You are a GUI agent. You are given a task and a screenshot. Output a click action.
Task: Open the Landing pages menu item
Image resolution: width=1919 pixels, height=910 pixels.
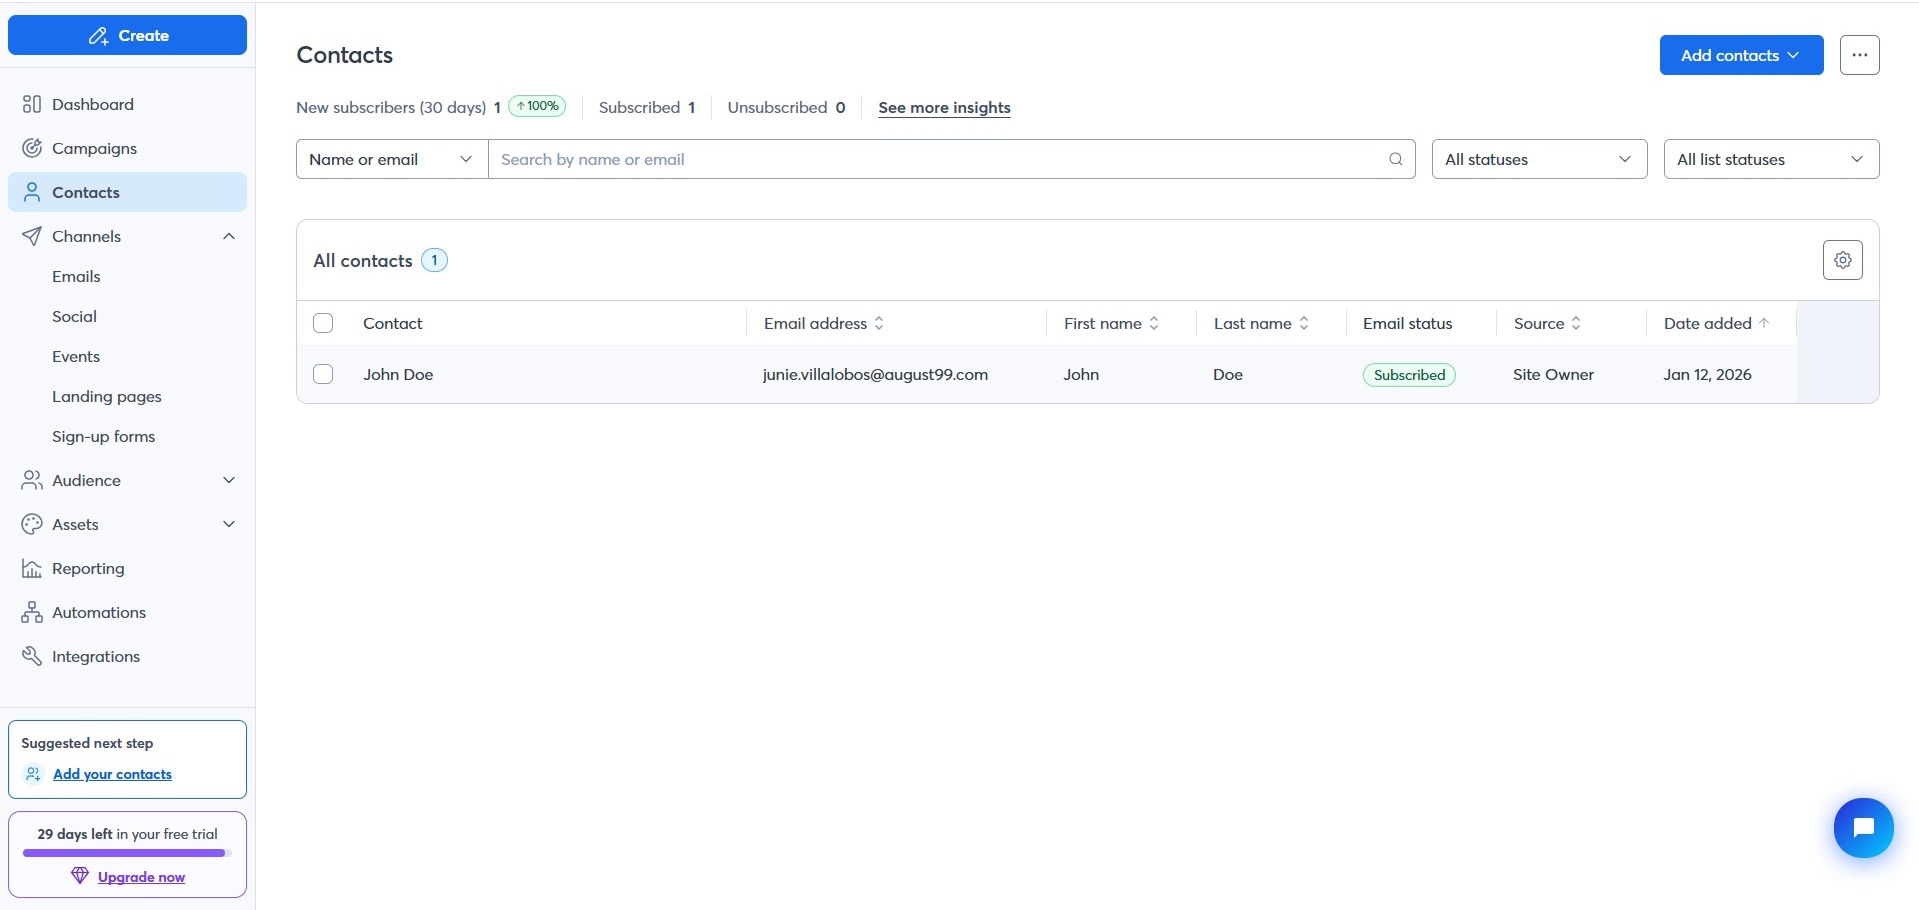(x=107, y=397)
